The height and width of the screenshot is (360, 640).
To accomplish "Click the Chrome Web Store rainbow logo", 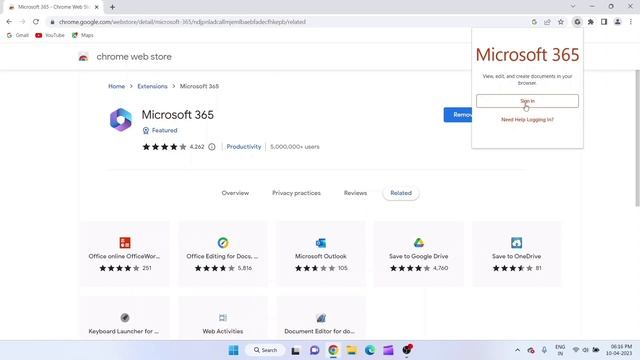I will 83,57.
